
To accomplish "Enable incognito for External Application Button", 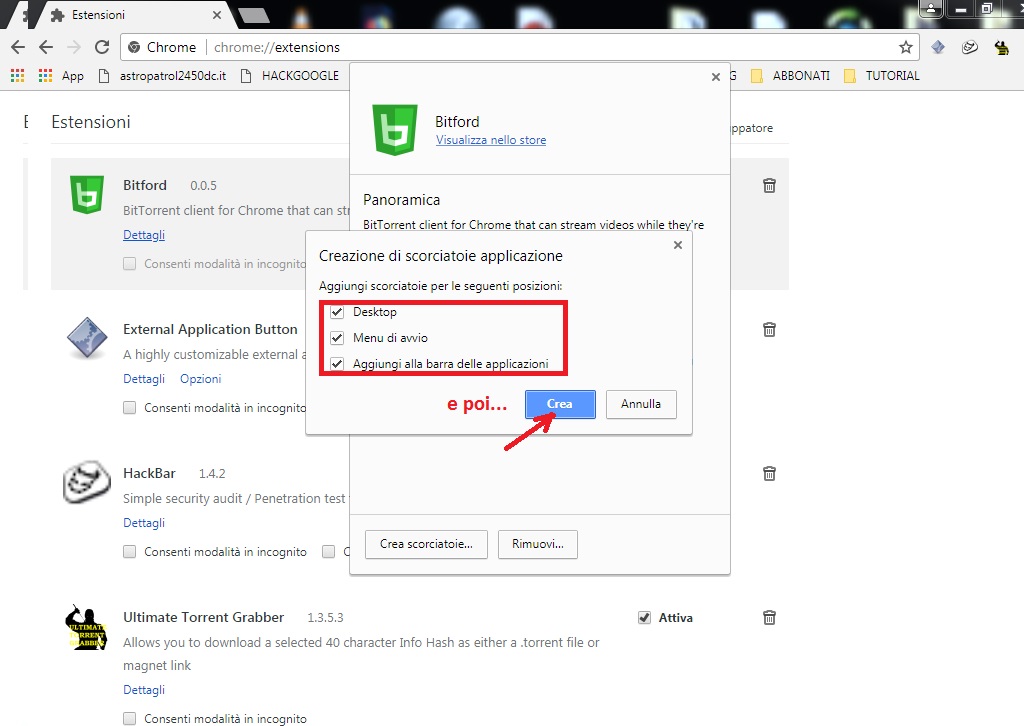I will (129, 407).
